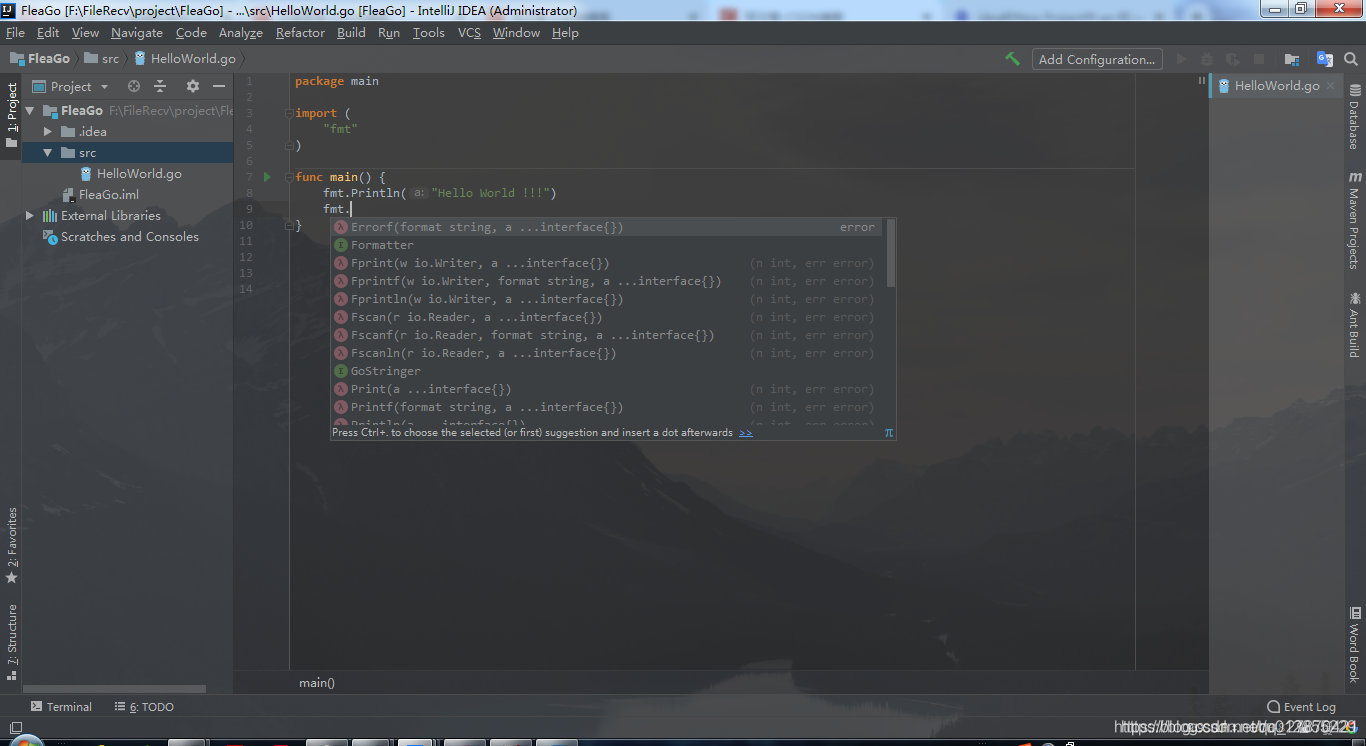Open the Analyze menu

point(241,33)
